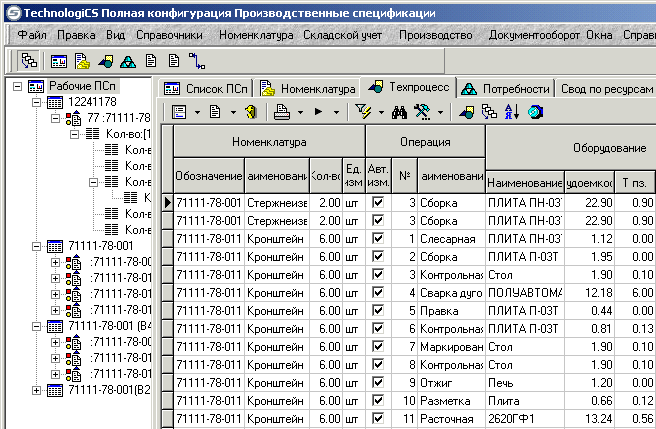Click the Сварка дуго operation cell
This screenshot has width=656, height=429.
[450, 292]
